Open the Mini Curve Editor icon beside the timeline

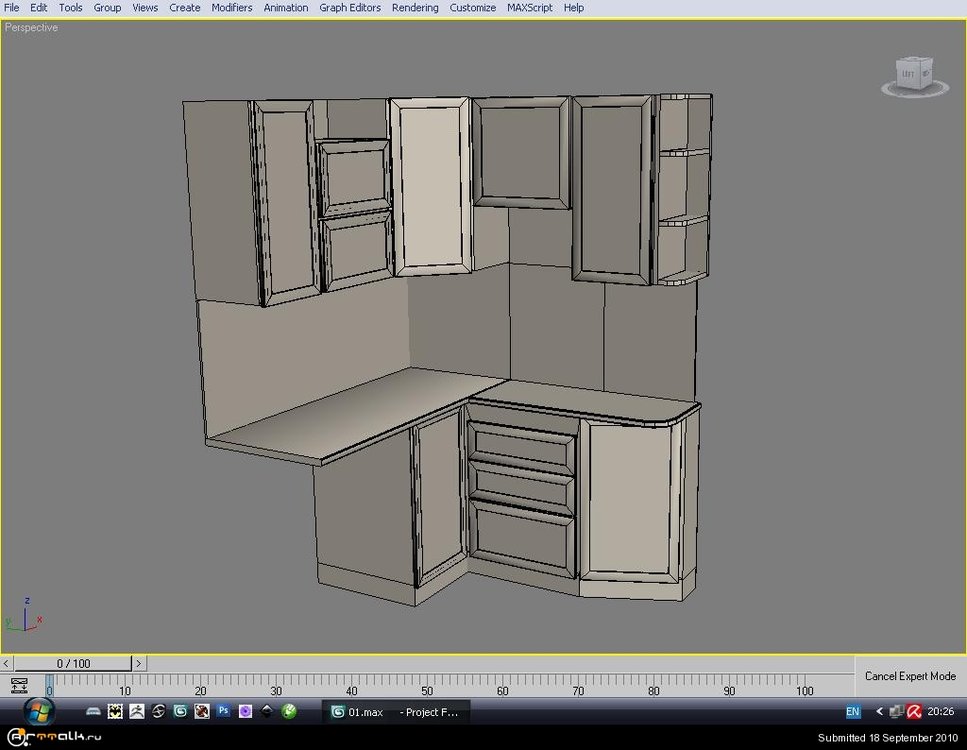[18, 686]
